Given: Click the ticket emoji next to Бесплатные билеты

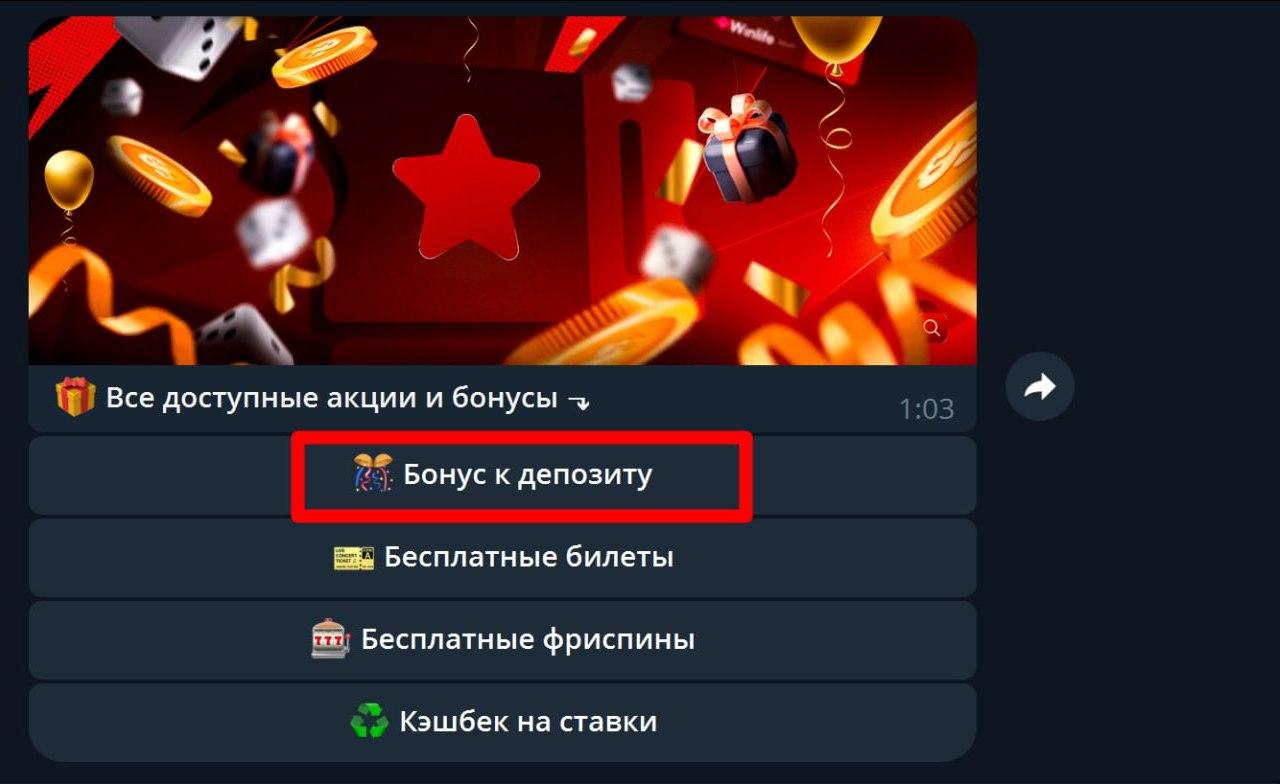Looking at the screenshot, I should tap(353, 557).
